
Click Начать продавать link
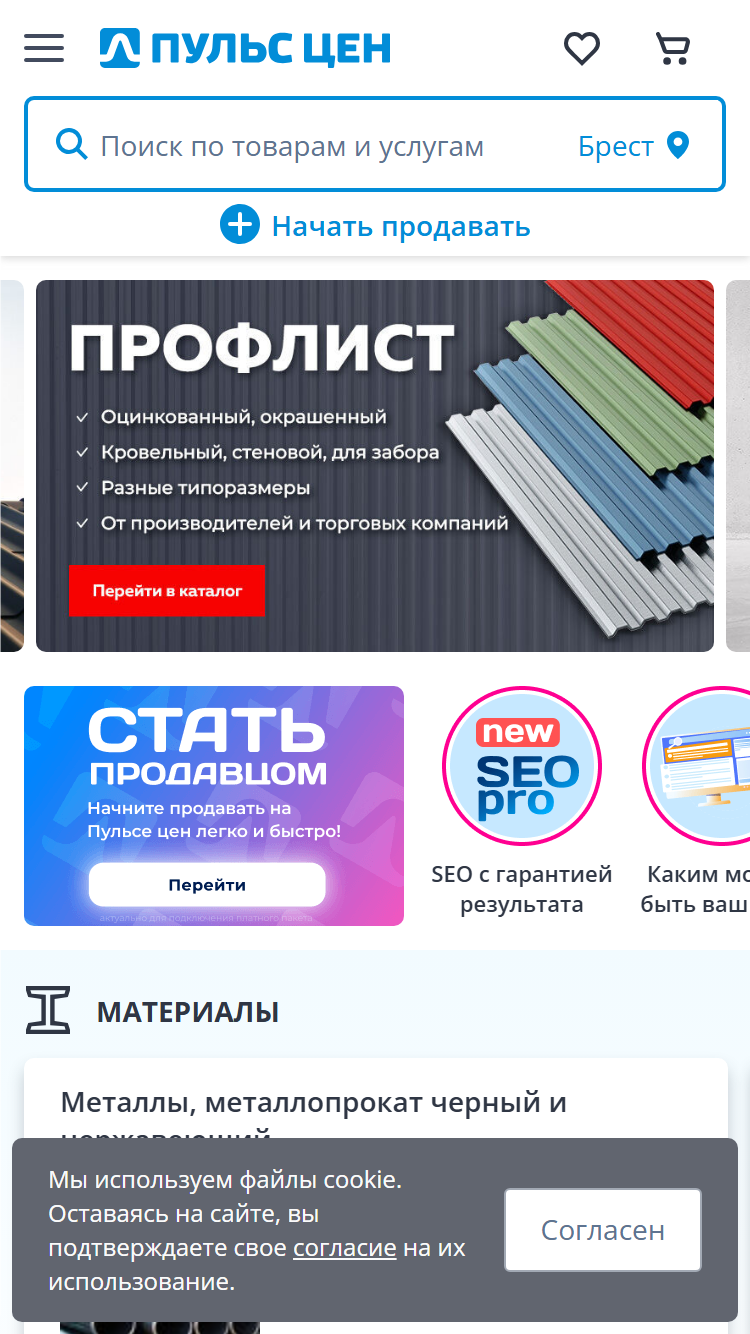(x=400, y=226)
